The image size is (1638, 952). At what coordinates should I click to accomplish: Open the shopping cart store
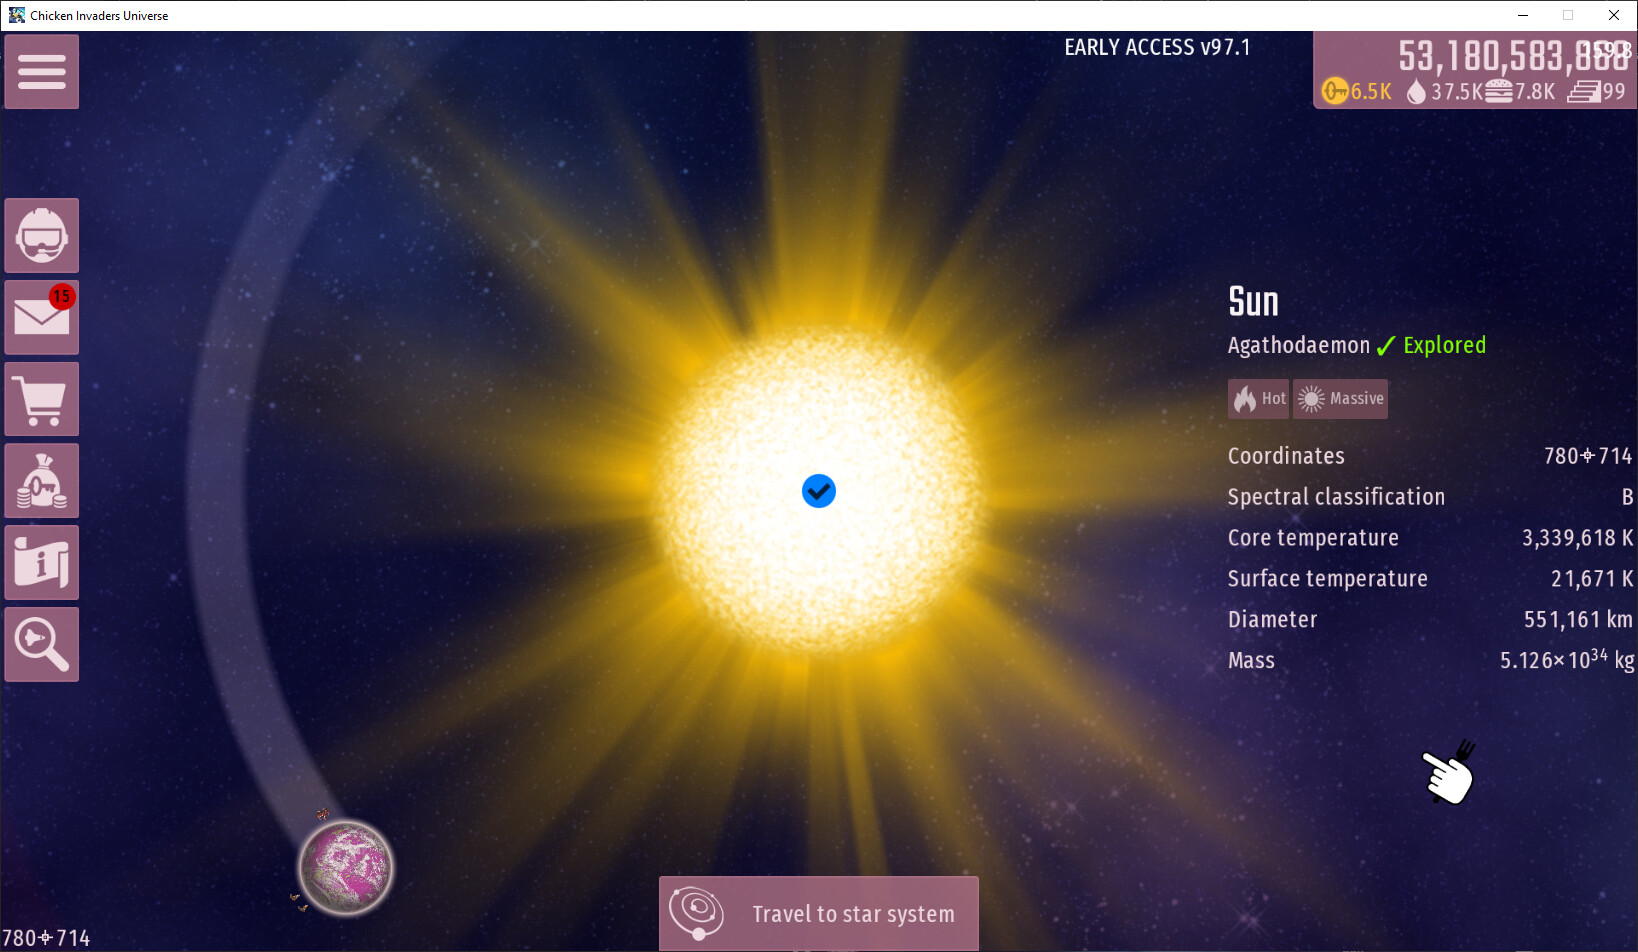pyautogui.click(x=42, y=400)
